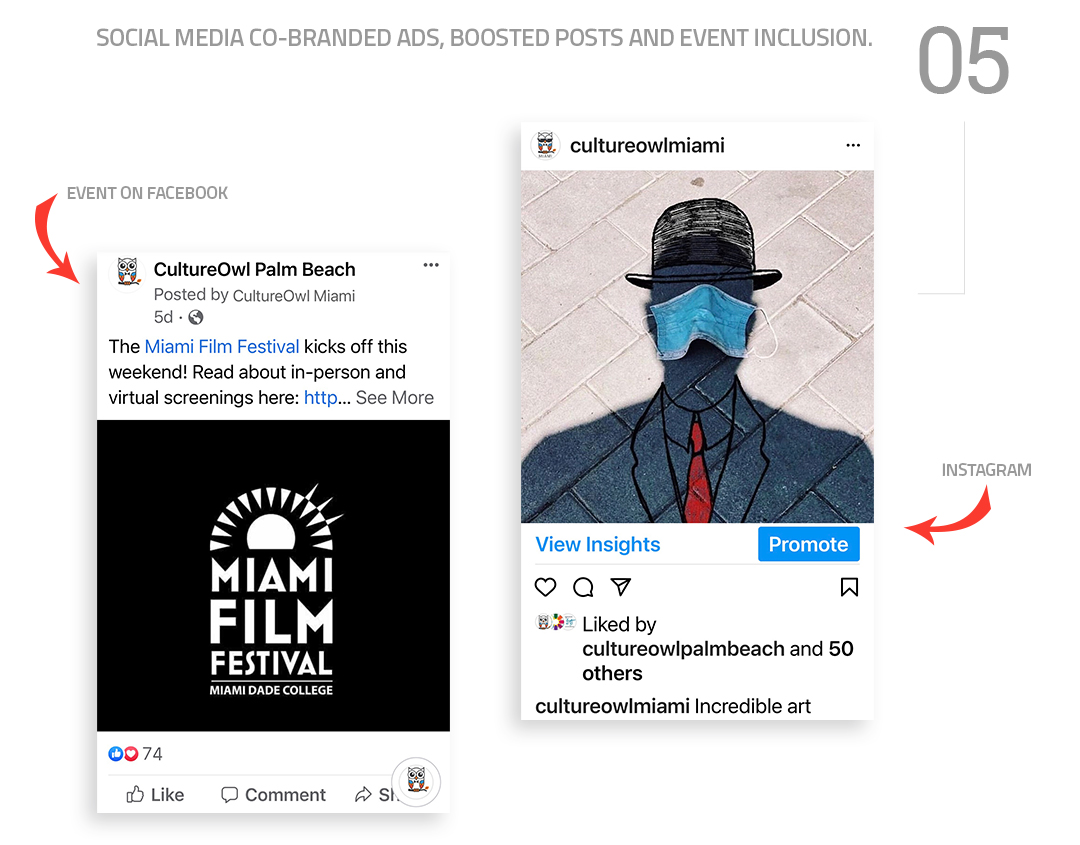Open the CultureOwl Palm Beach profile picture
Screen dimensions: 1080x845
127,273
